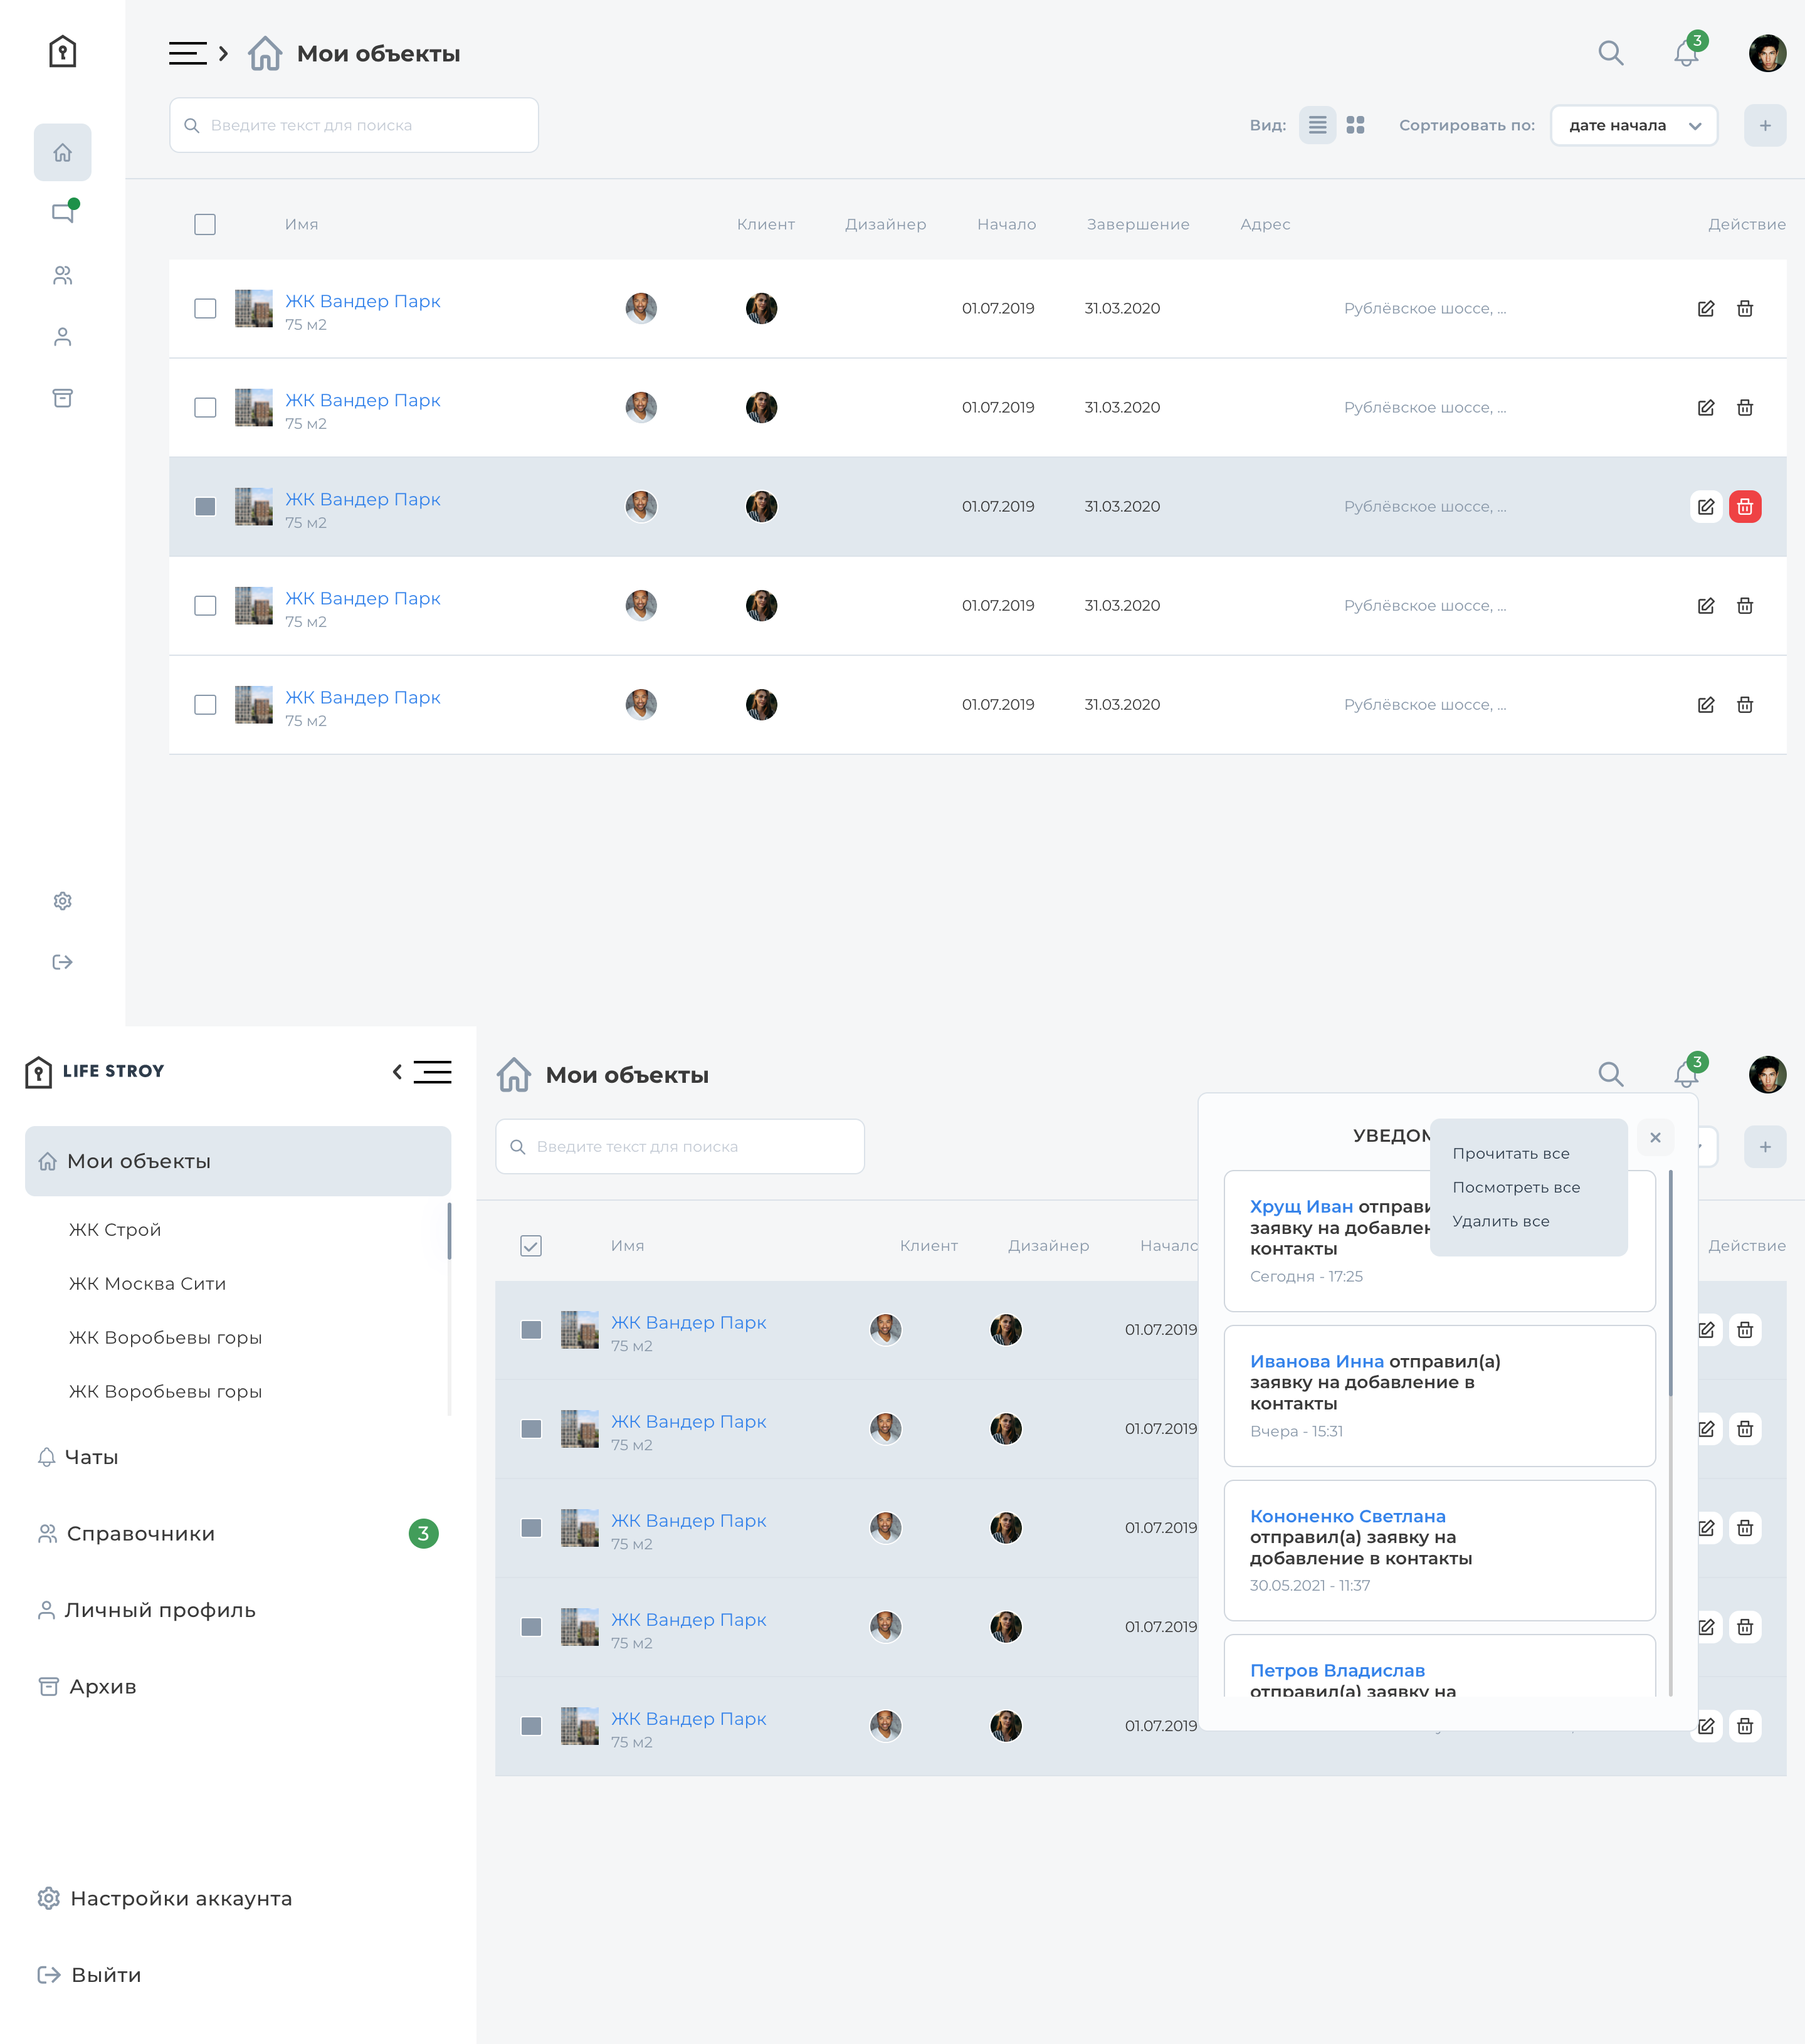The width and height of the screenshot is (1805, 2044).
Task: Click the search field in the bottom screen
Action: point(680,1147)
